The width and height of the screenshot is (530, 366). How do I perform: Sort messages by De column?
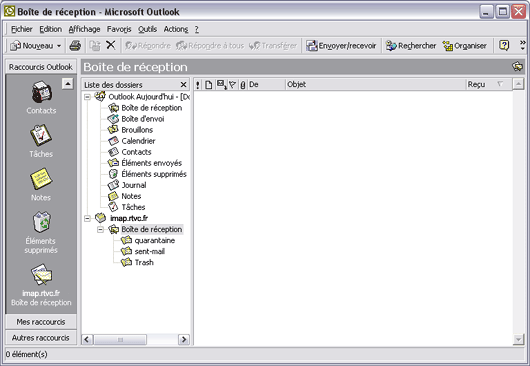266,84
